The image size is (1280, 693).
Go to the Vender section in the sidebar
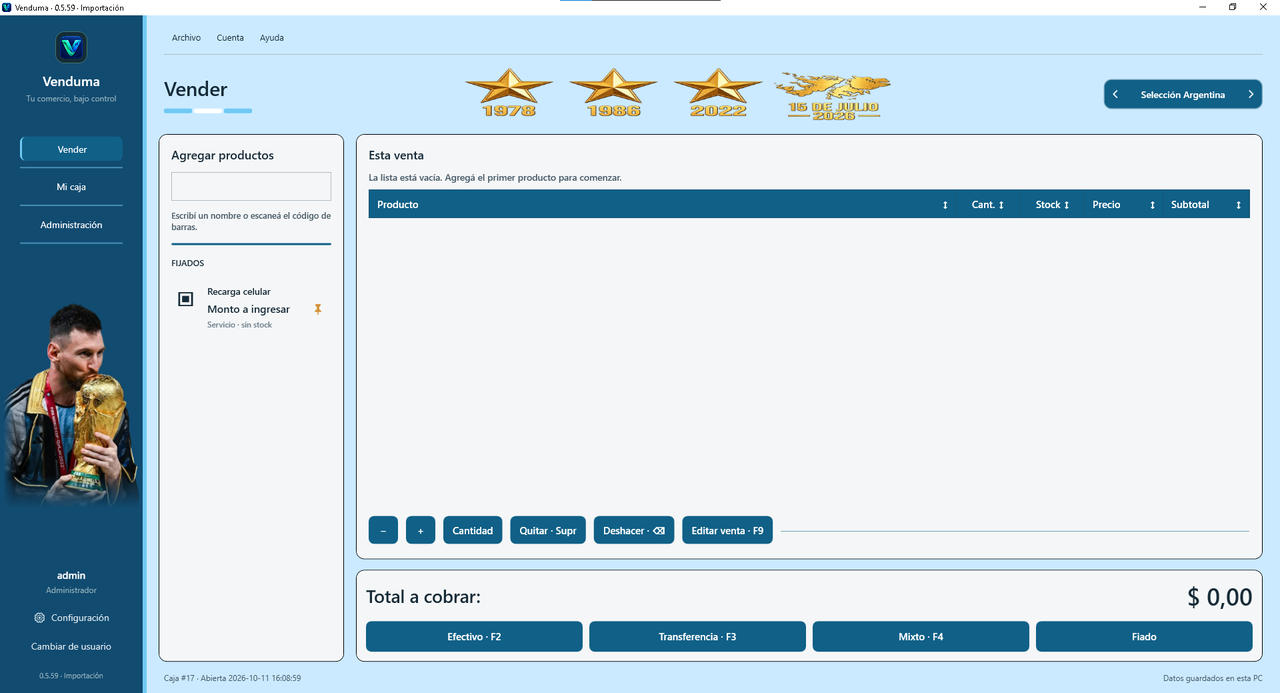pos(72,149)
